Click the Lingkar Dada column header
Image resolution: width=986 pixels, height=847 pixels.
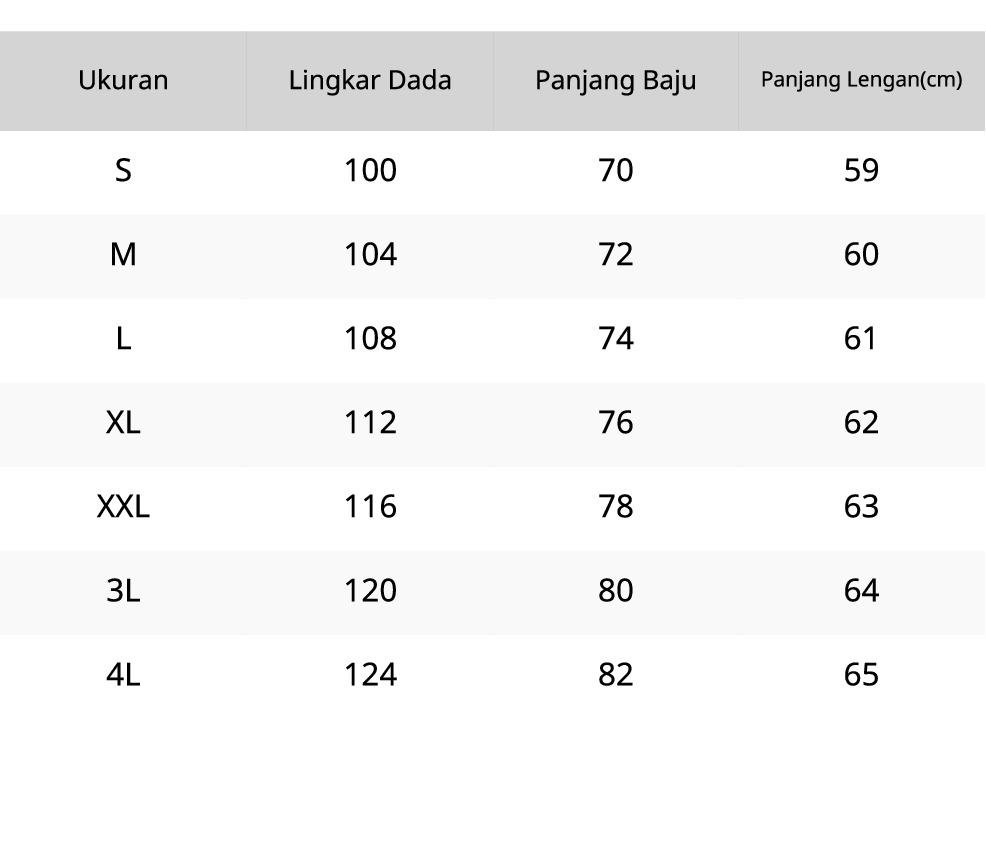click(370, 80)
